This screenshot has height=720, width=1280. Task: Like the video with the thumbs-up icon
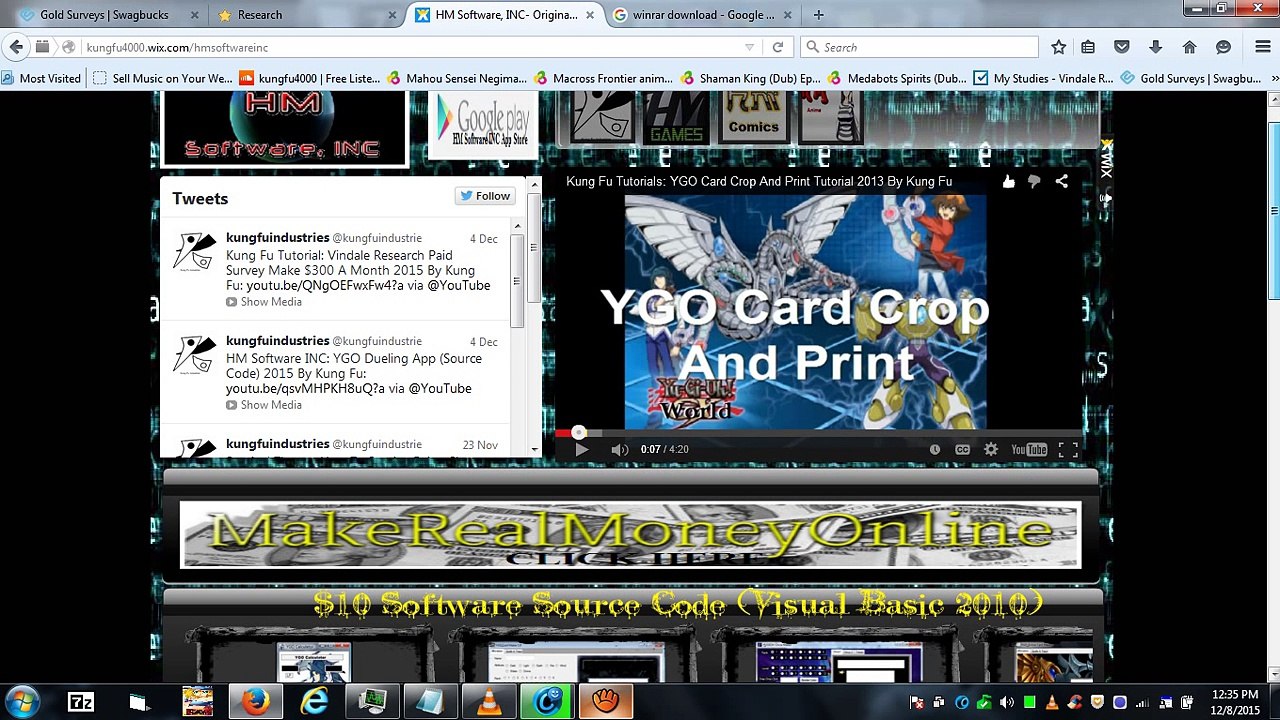(x=1008, y=181)
